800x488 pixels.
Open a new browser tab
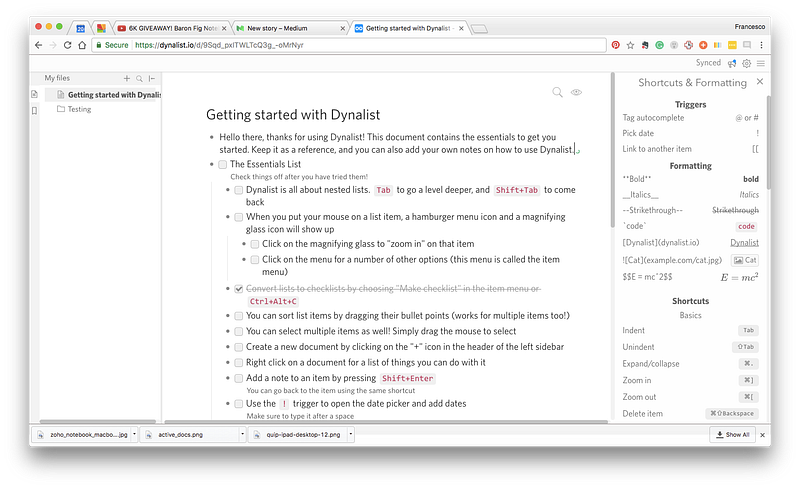point(479,29)
